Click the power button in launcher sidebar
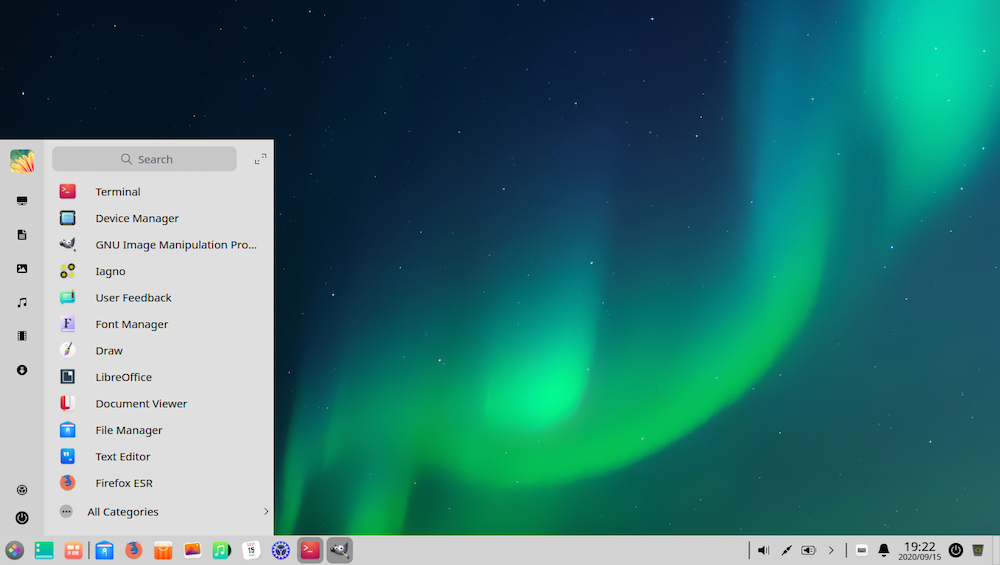This screenshot has width=1000, height=565. (22, 518)
